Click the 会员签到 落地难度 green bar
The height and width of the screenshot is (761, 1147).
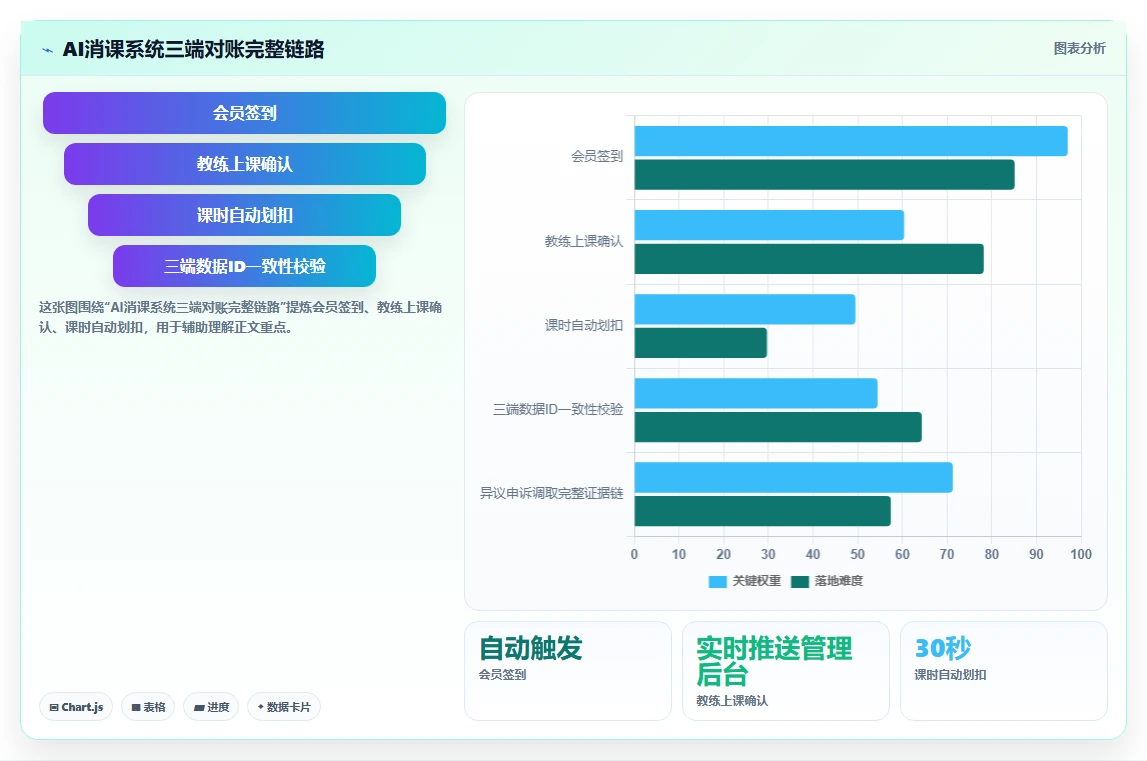pos(824,175)
